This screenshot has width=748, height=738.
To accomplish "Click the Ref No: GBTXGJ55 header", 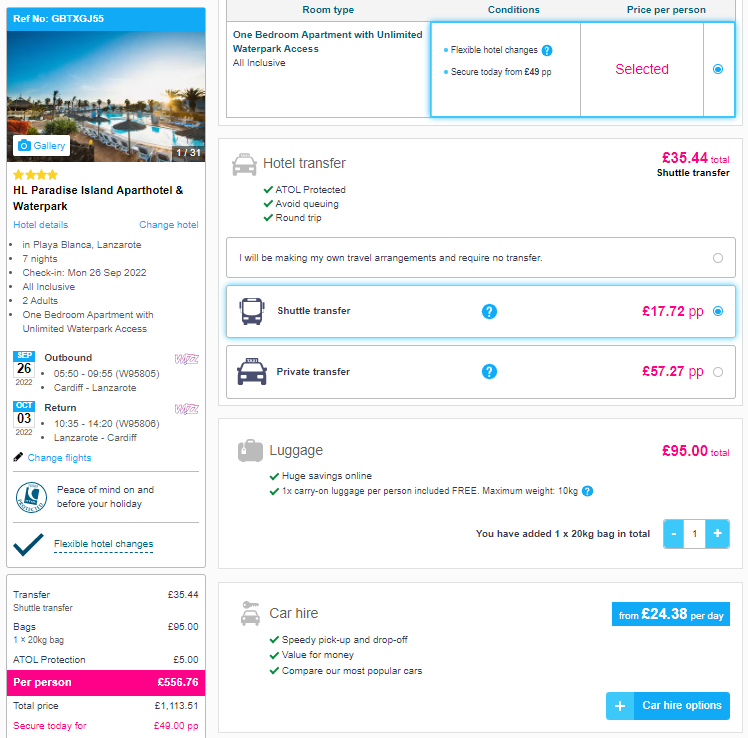I will coord(106,19).
